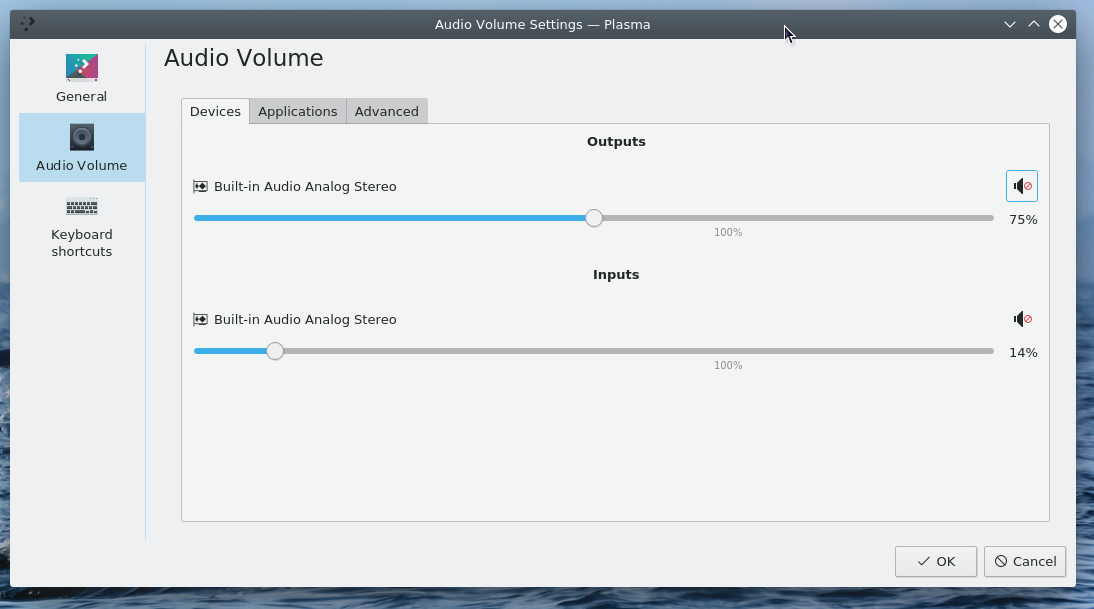Click the input "14%" volume value
This screenshot has height=609, width=1094.
pos(1023,353)
